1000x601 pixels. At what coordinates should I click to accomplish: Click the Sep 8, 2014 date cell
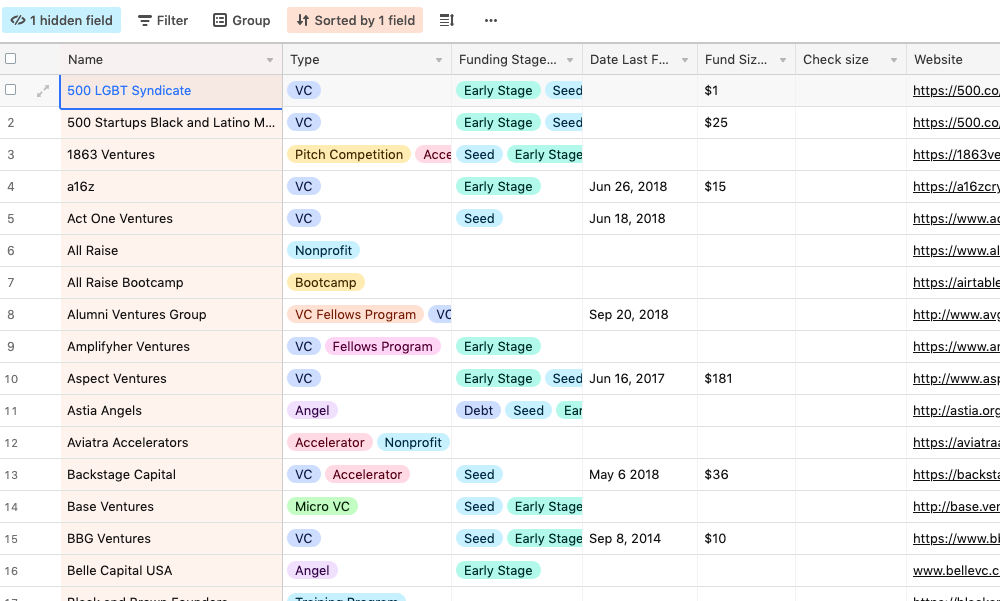point(640,538)
